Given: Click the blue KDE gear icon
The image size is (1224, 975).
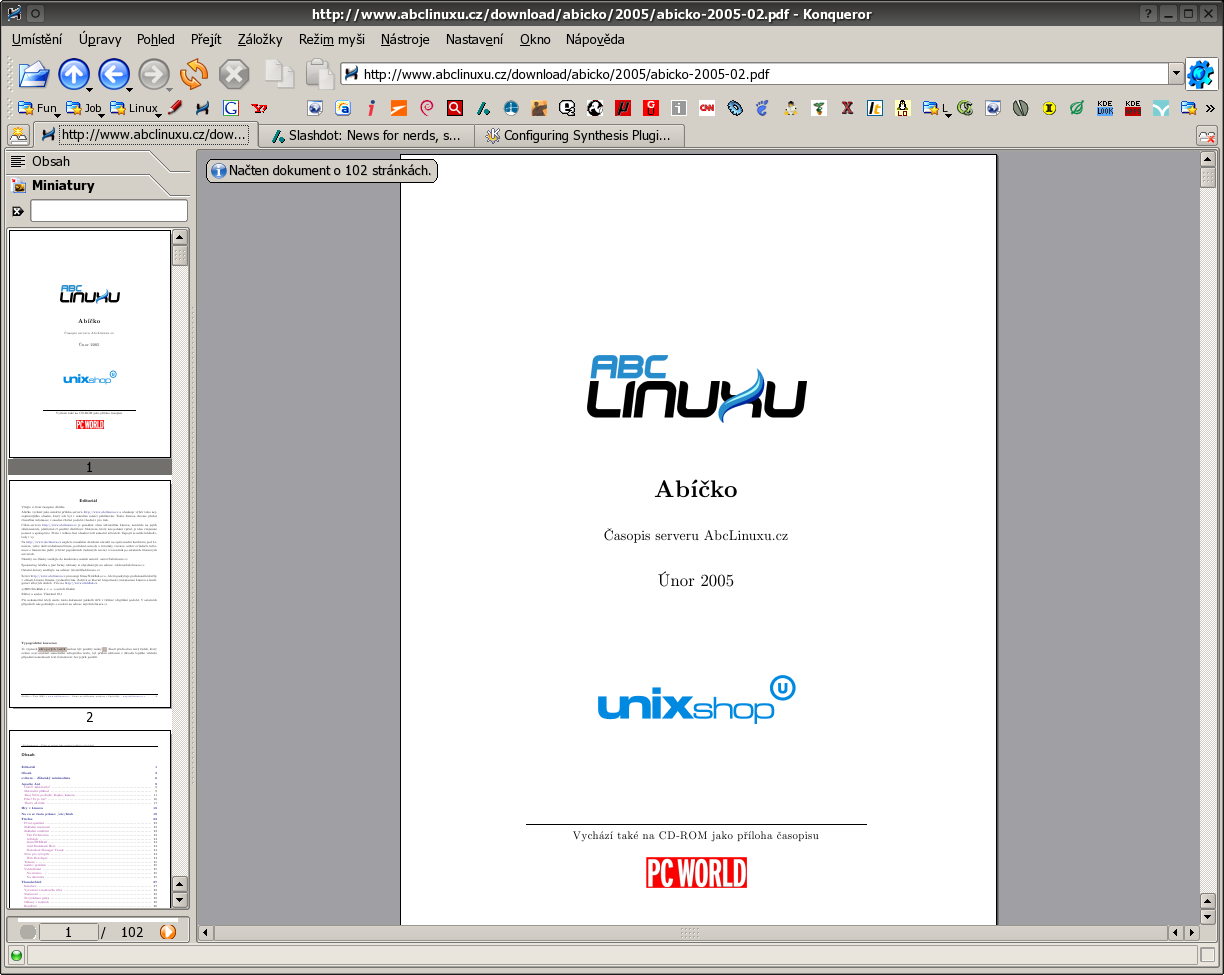Looking at the screenshot, I should click(x=1201, y=74).
